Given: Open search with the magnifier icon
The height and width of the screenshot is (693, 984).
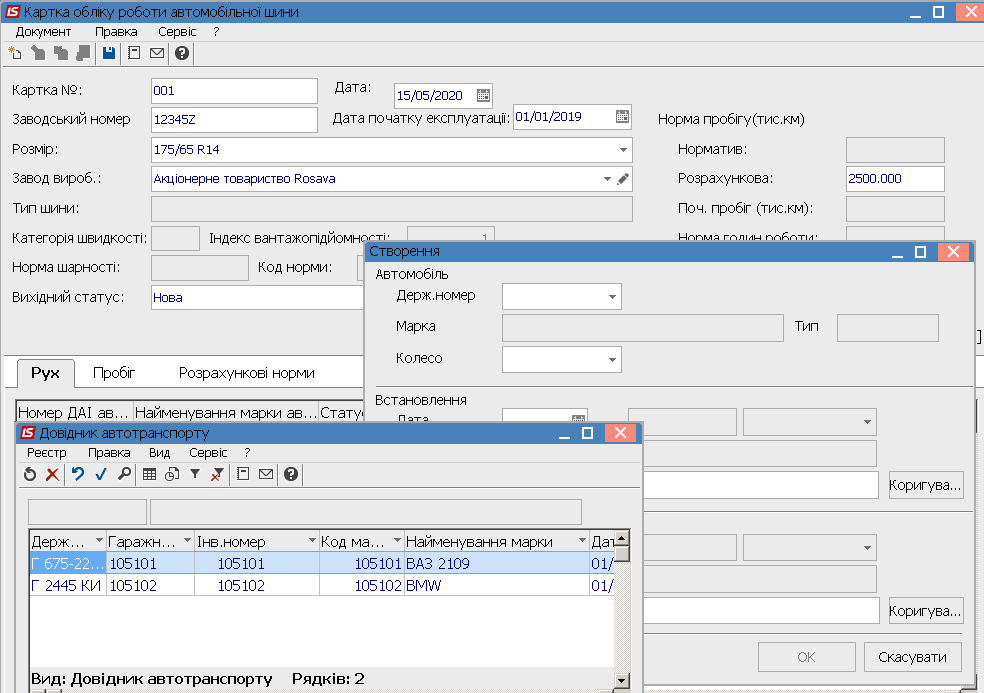Looking at the screenshot, I should (x=124, y=475).
